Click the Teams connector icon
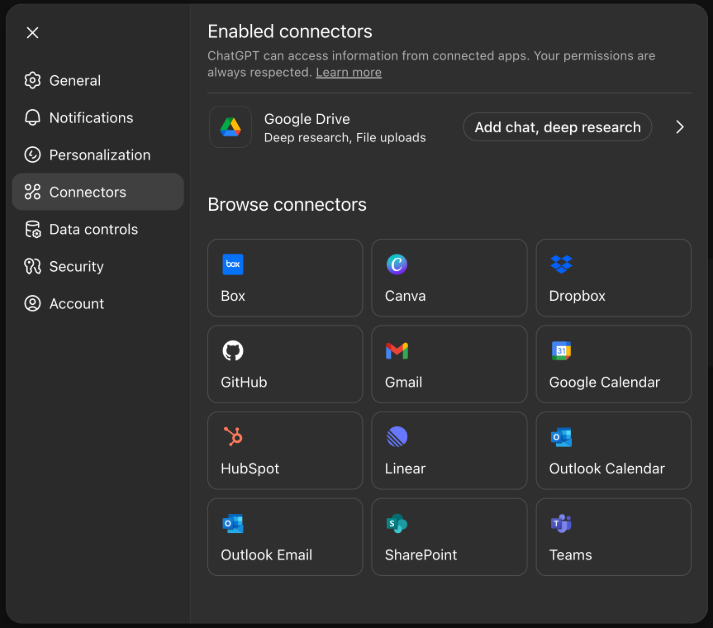 (x=561, y=524)
